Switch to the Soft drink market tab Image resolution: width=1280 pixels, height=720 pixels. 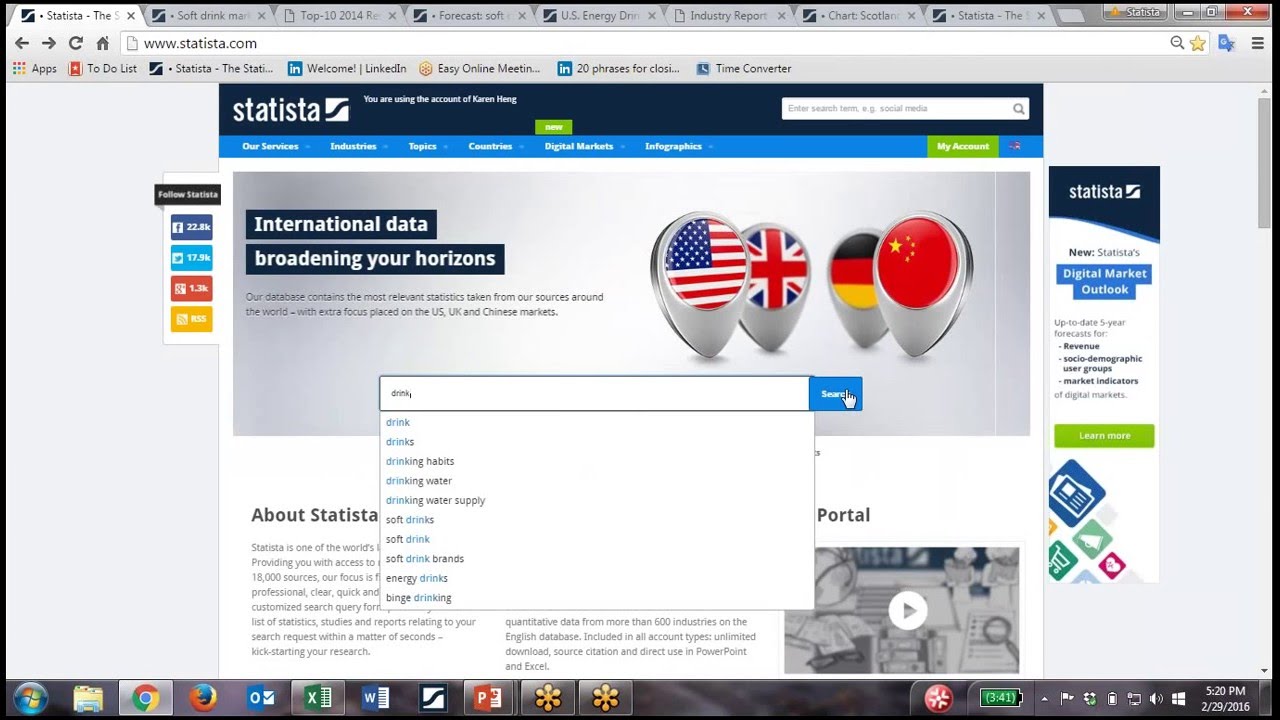point(208,16)
